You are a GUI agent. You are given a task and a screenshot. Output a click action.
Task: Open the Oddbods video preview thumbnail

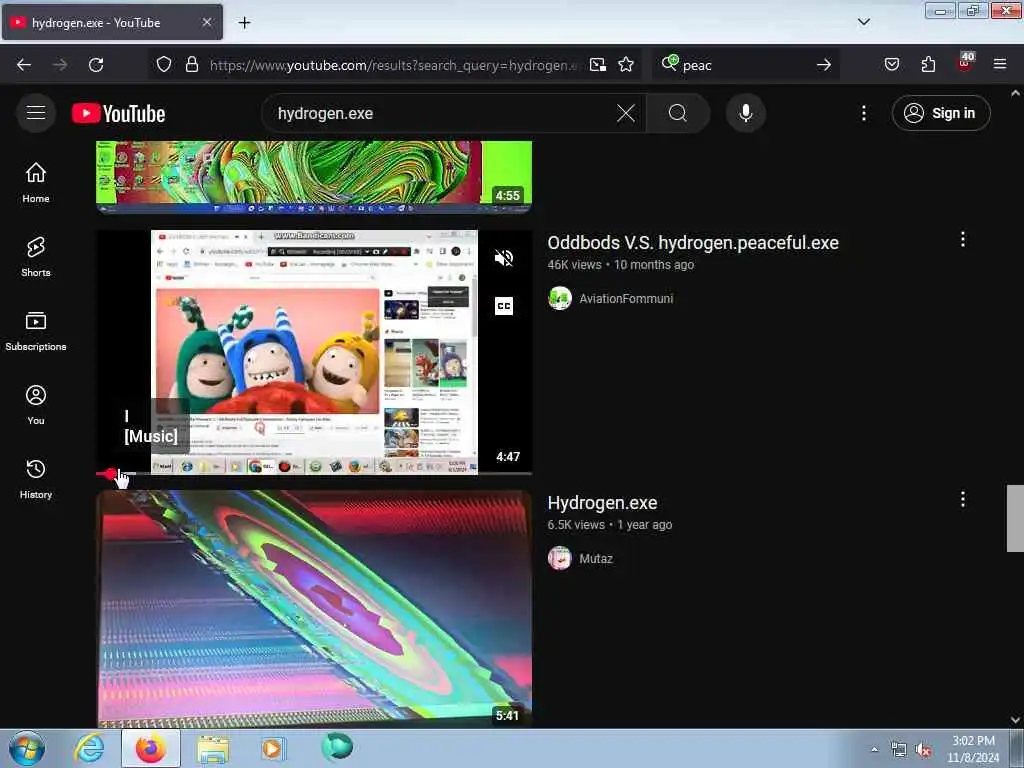314,351
